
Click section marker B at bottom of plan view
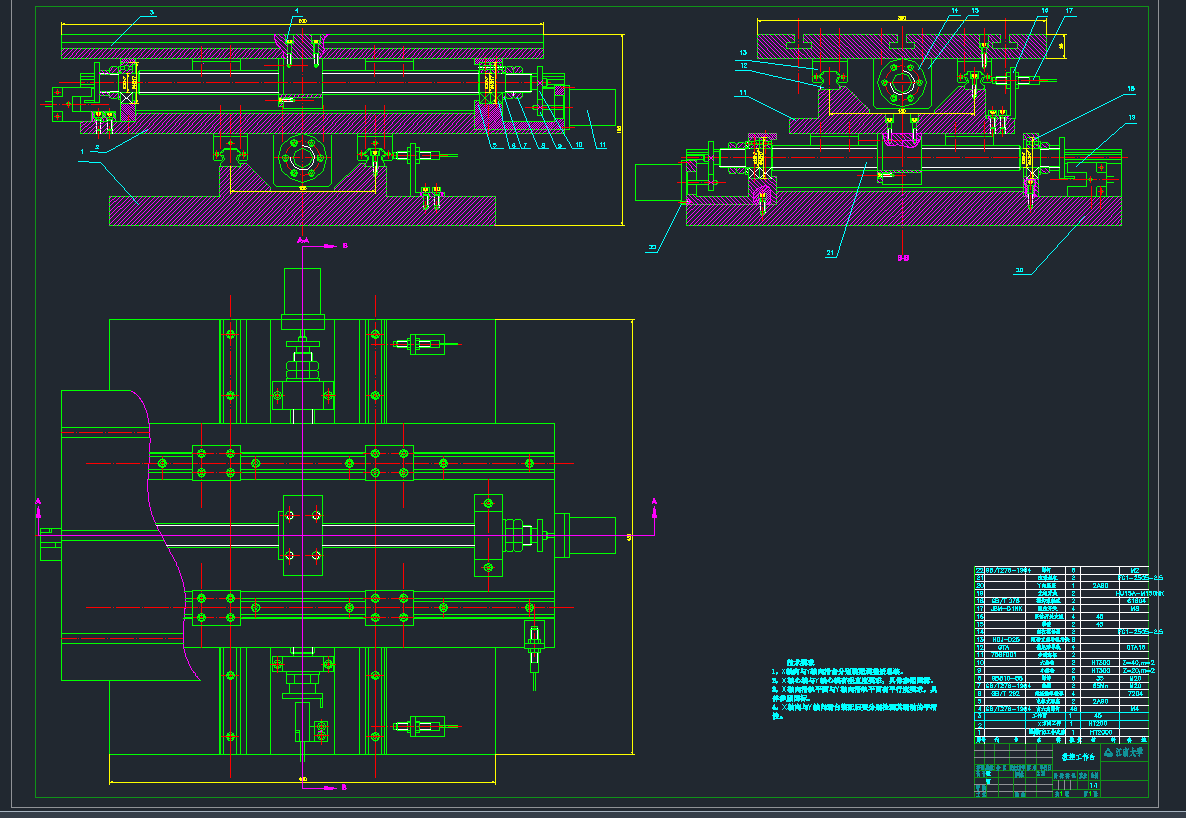[x=343, y=787]
